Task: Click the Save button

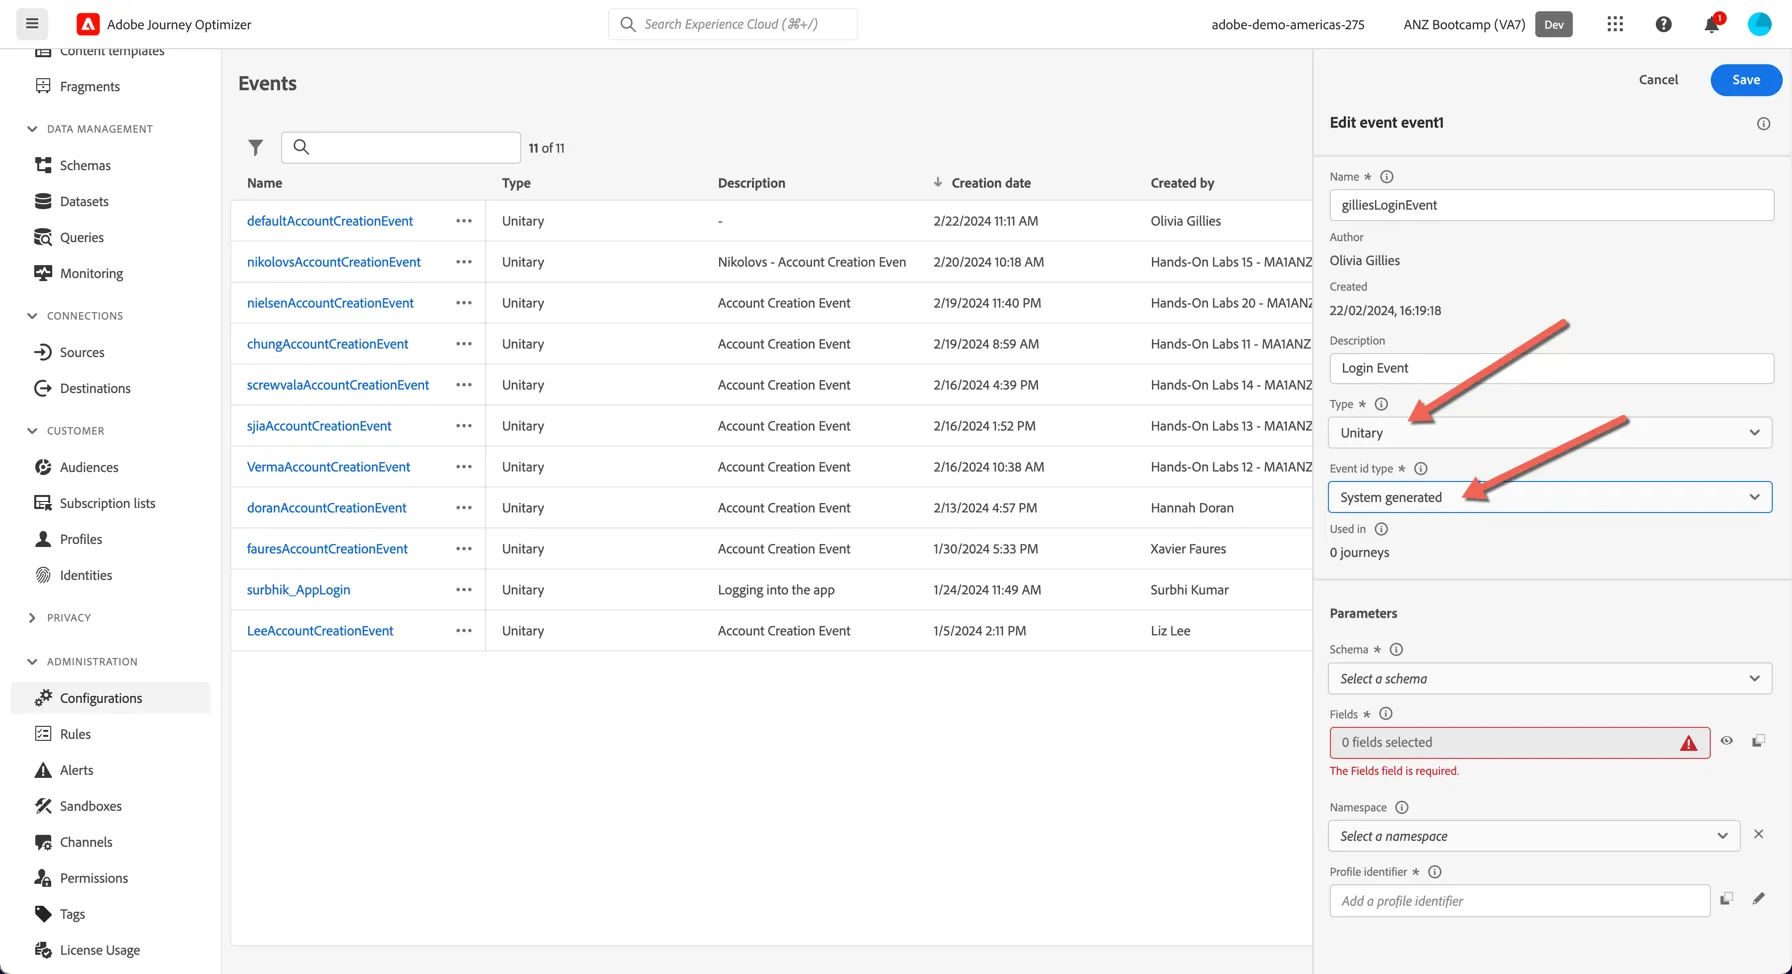Action: click(x=1746, y=80)
